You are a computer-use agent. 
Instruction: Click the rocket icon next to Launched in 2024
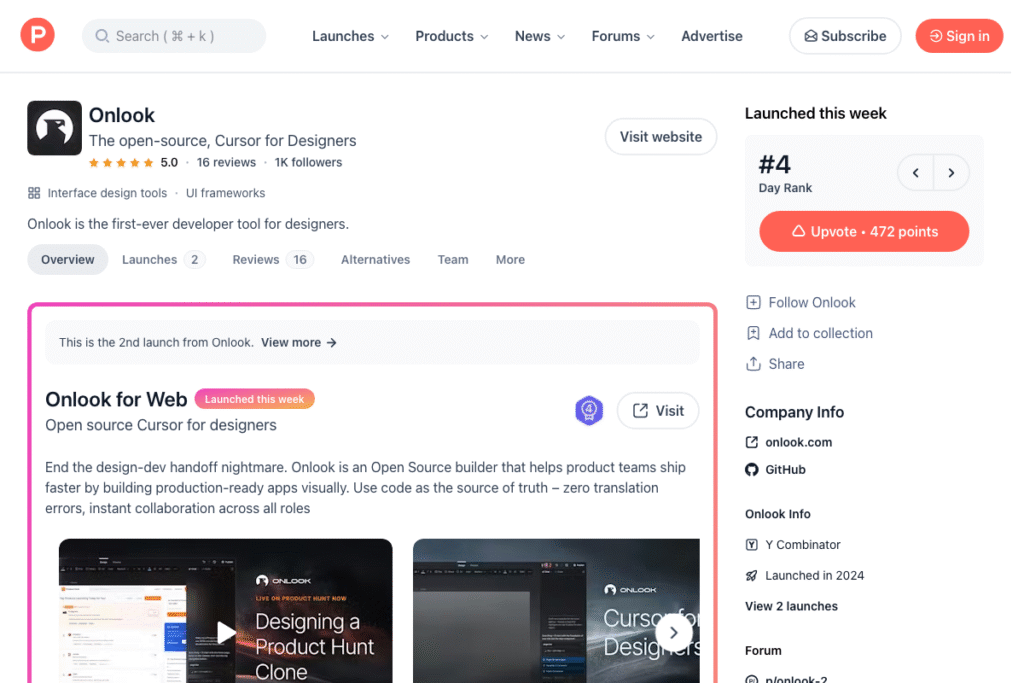pyautogui.click(x=751, y=575)
